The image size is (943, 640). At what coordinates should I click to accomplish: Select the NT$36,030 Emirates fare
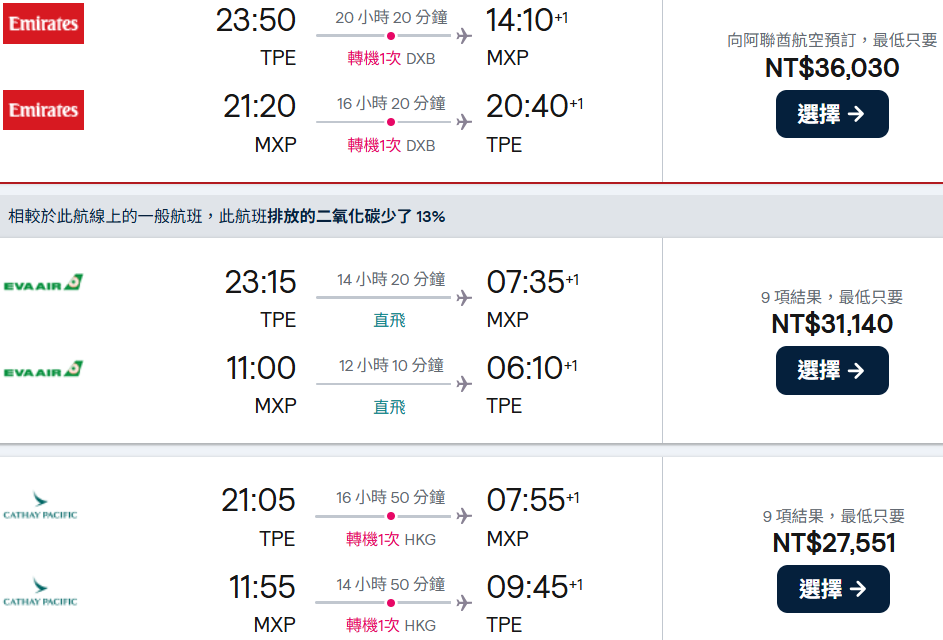click(x=832, y=114)
